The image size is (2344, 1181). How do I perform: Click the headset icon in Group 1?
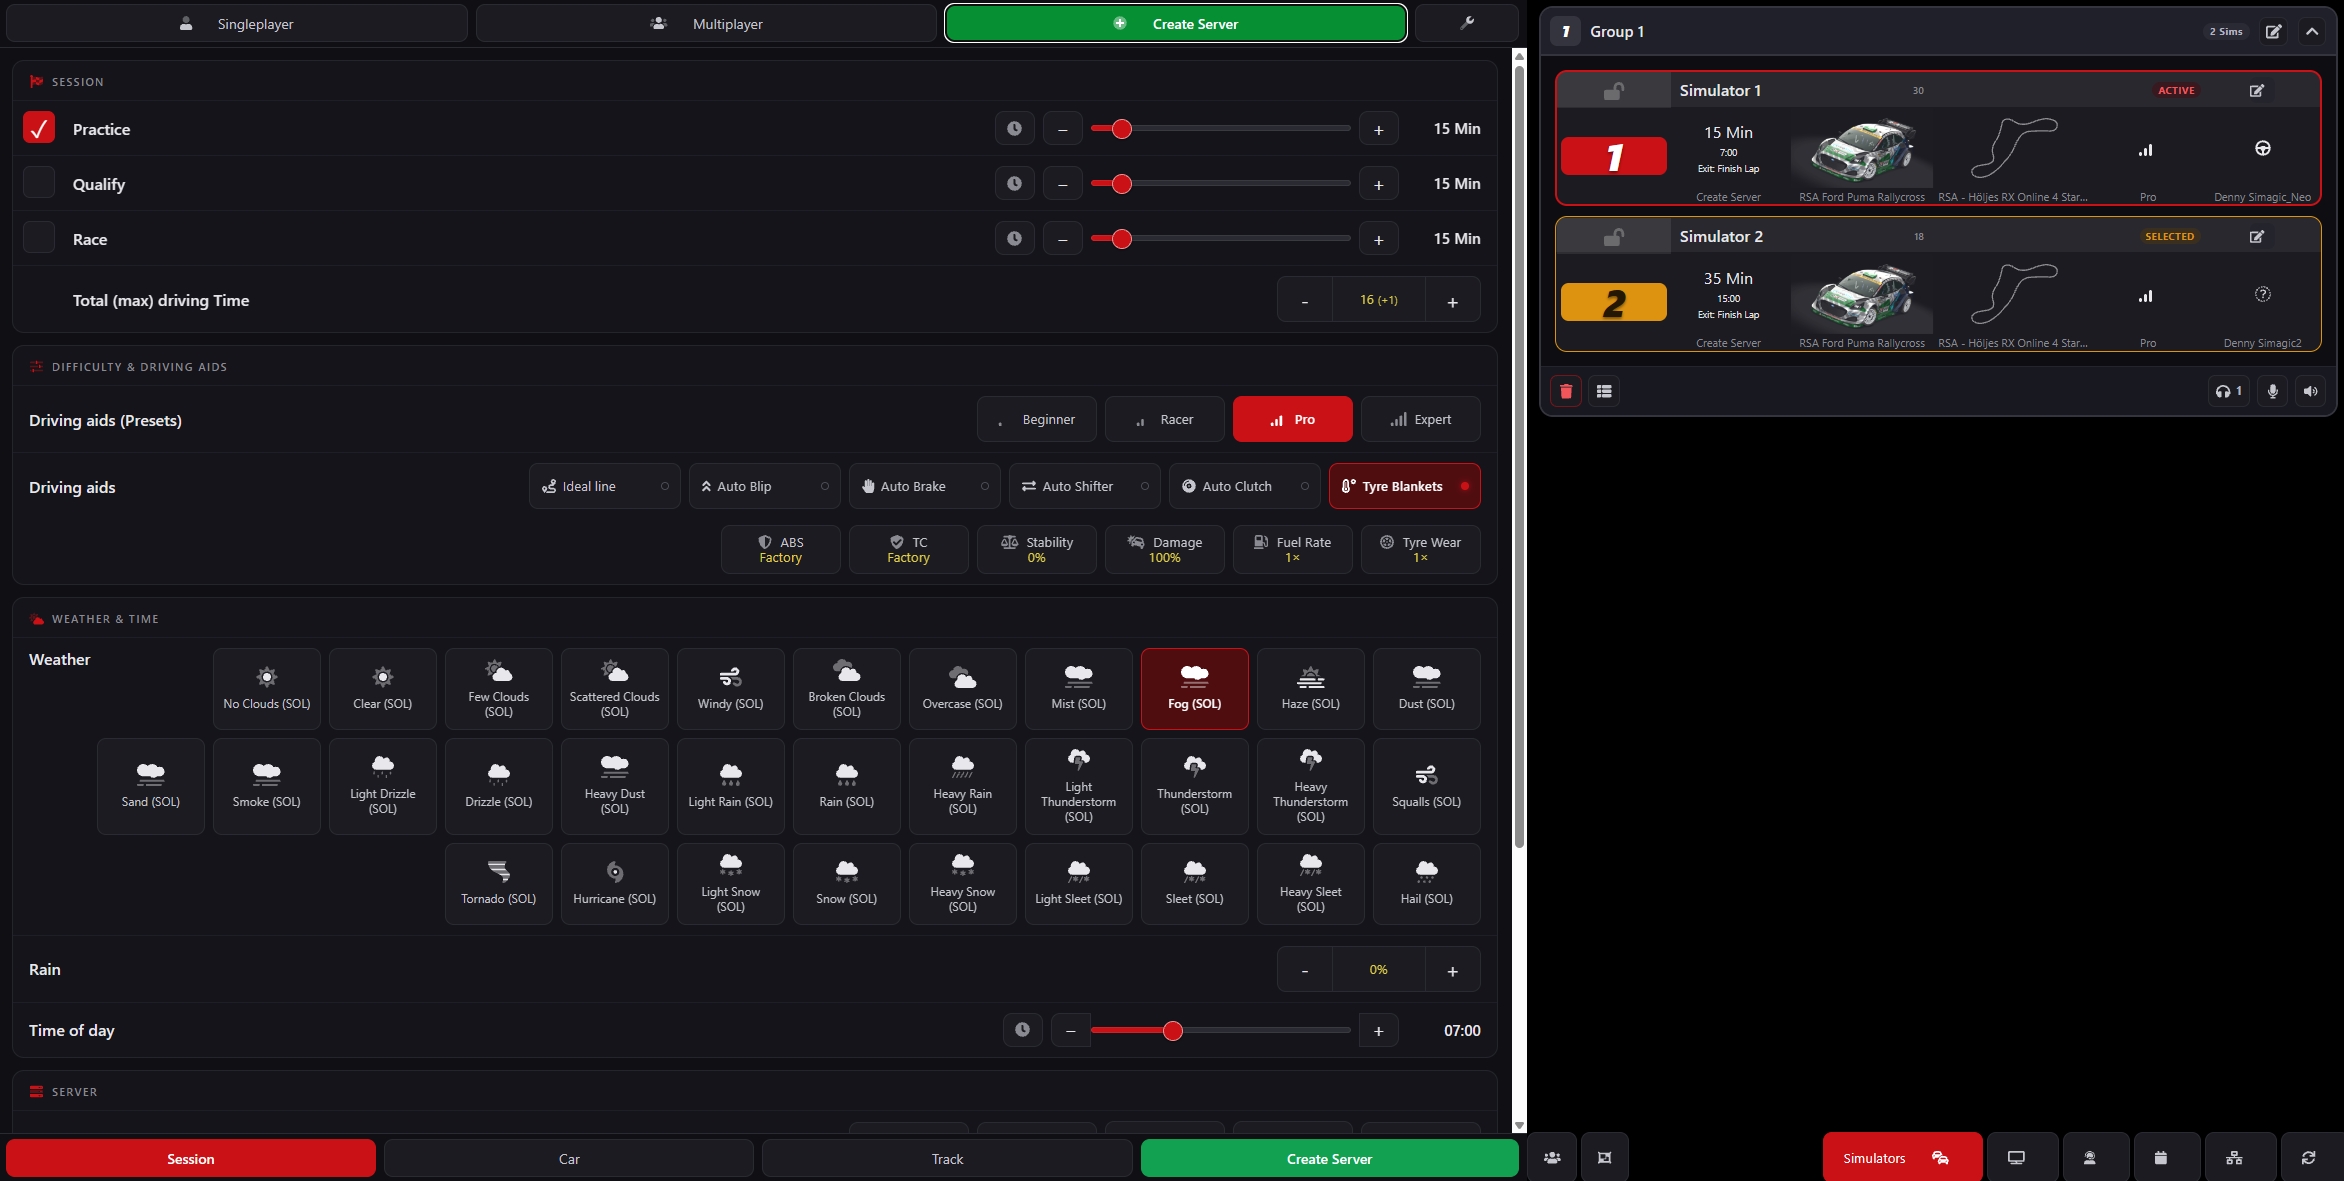(2228, 391)
